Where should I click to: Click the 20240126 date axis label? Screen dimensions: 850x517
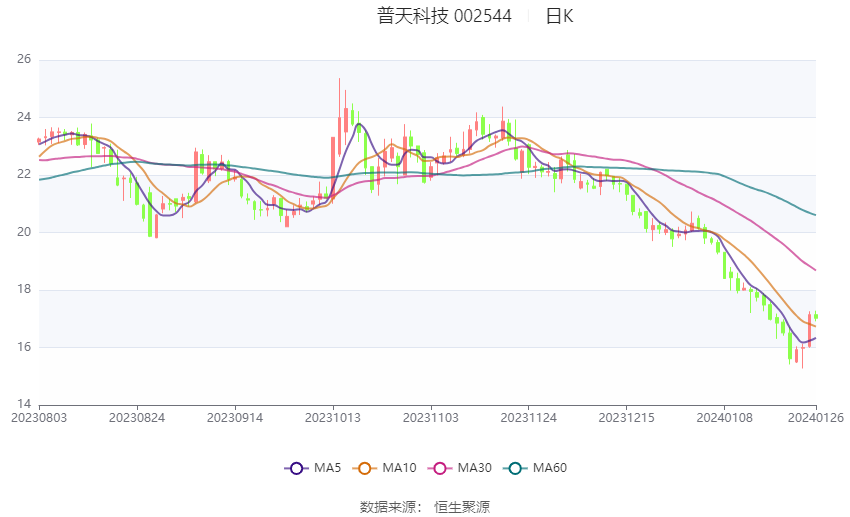click(x=816, y=418)
